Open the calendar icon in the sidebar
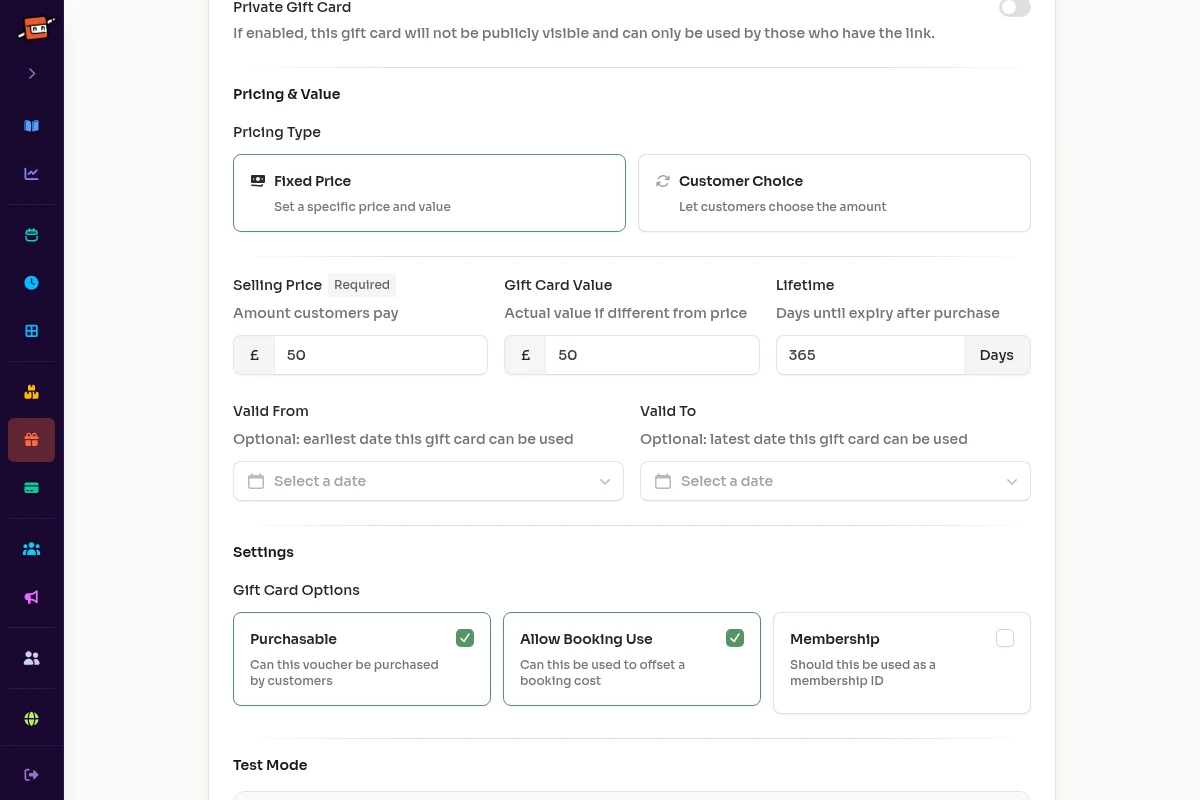Viewport: 1200px width, 800px height. click(x=32, y=235)
